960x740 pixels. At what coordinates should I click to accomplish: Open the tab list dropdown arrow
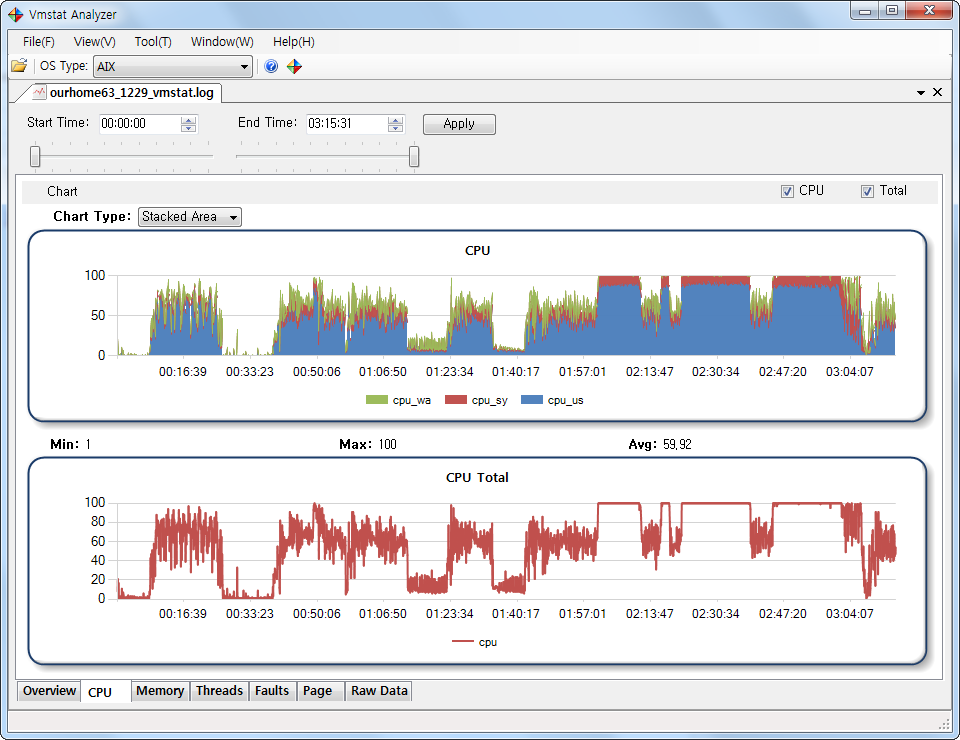[x=920, y=90]
